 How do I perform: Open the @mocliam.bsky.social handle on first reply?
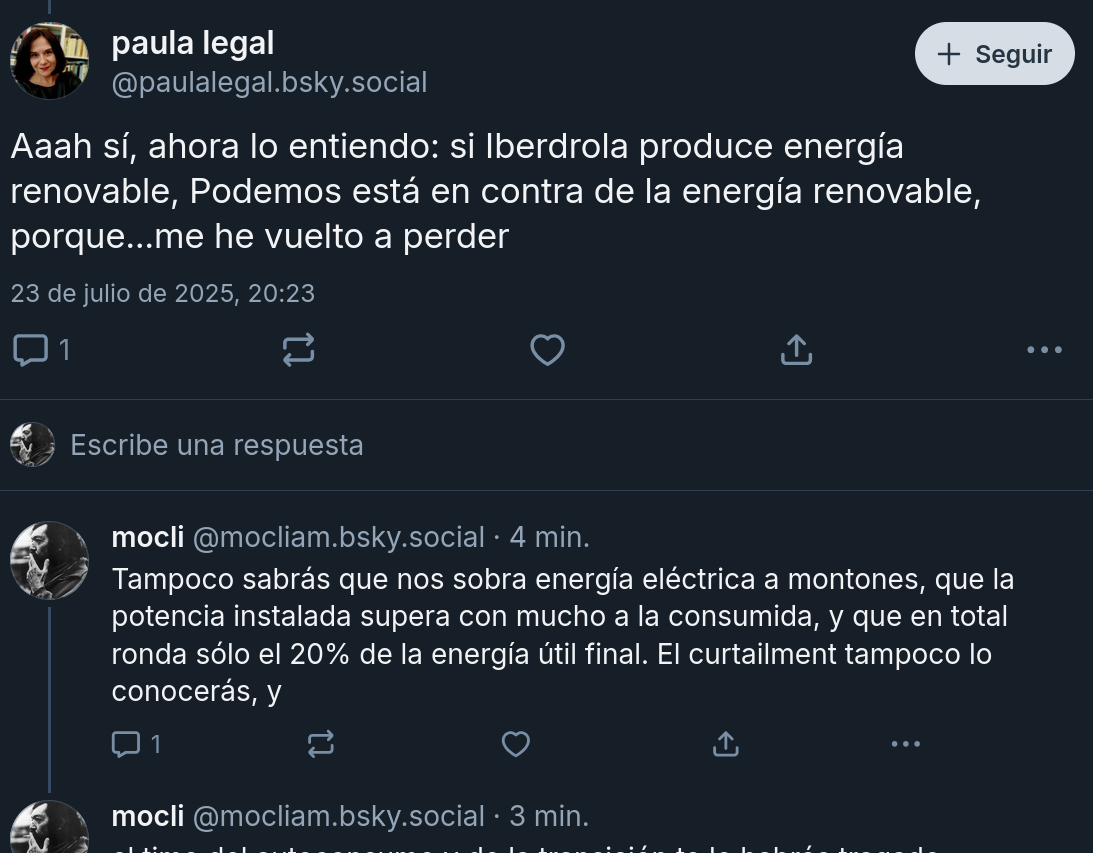[x=338, y=537]
